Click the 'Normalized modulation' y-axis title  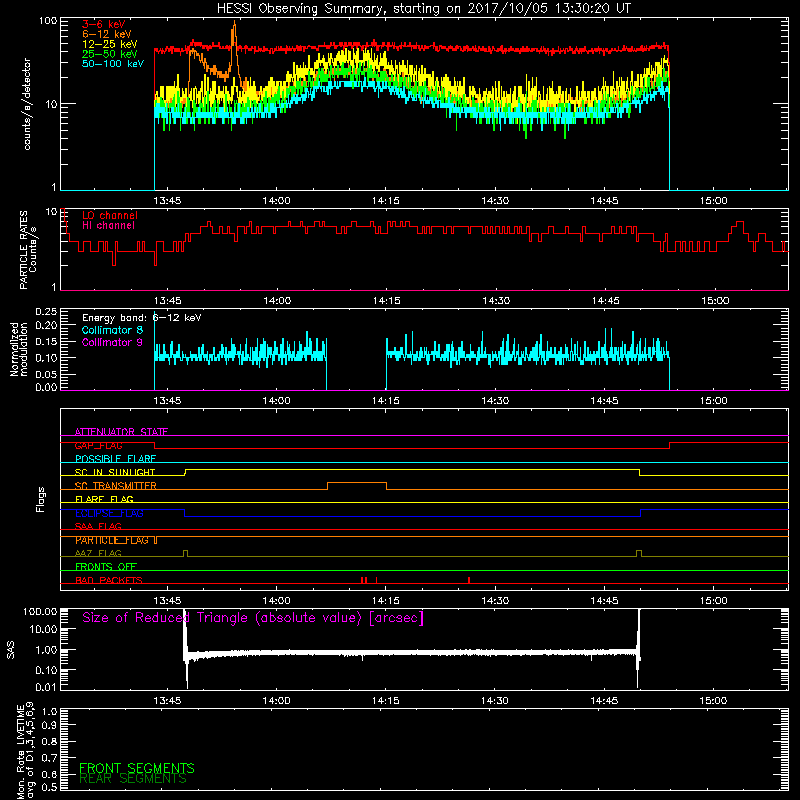[18, 349]
